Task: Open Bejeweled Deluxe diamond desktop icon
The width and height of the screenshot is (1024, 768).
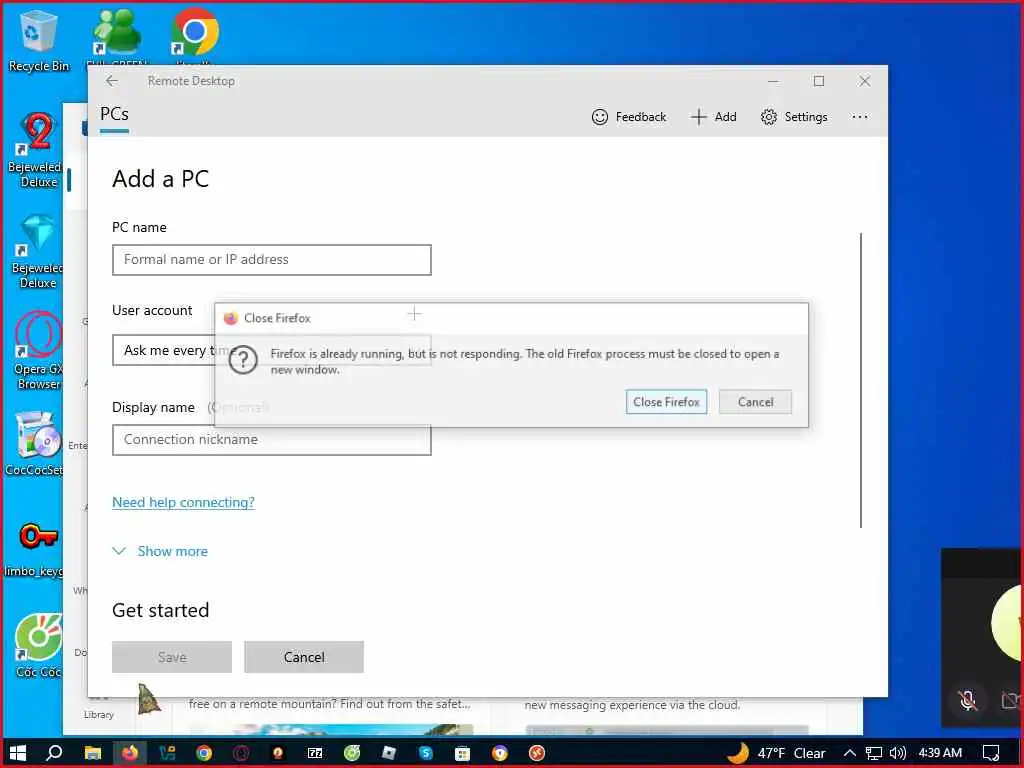Action: click(x=36, y=251)
